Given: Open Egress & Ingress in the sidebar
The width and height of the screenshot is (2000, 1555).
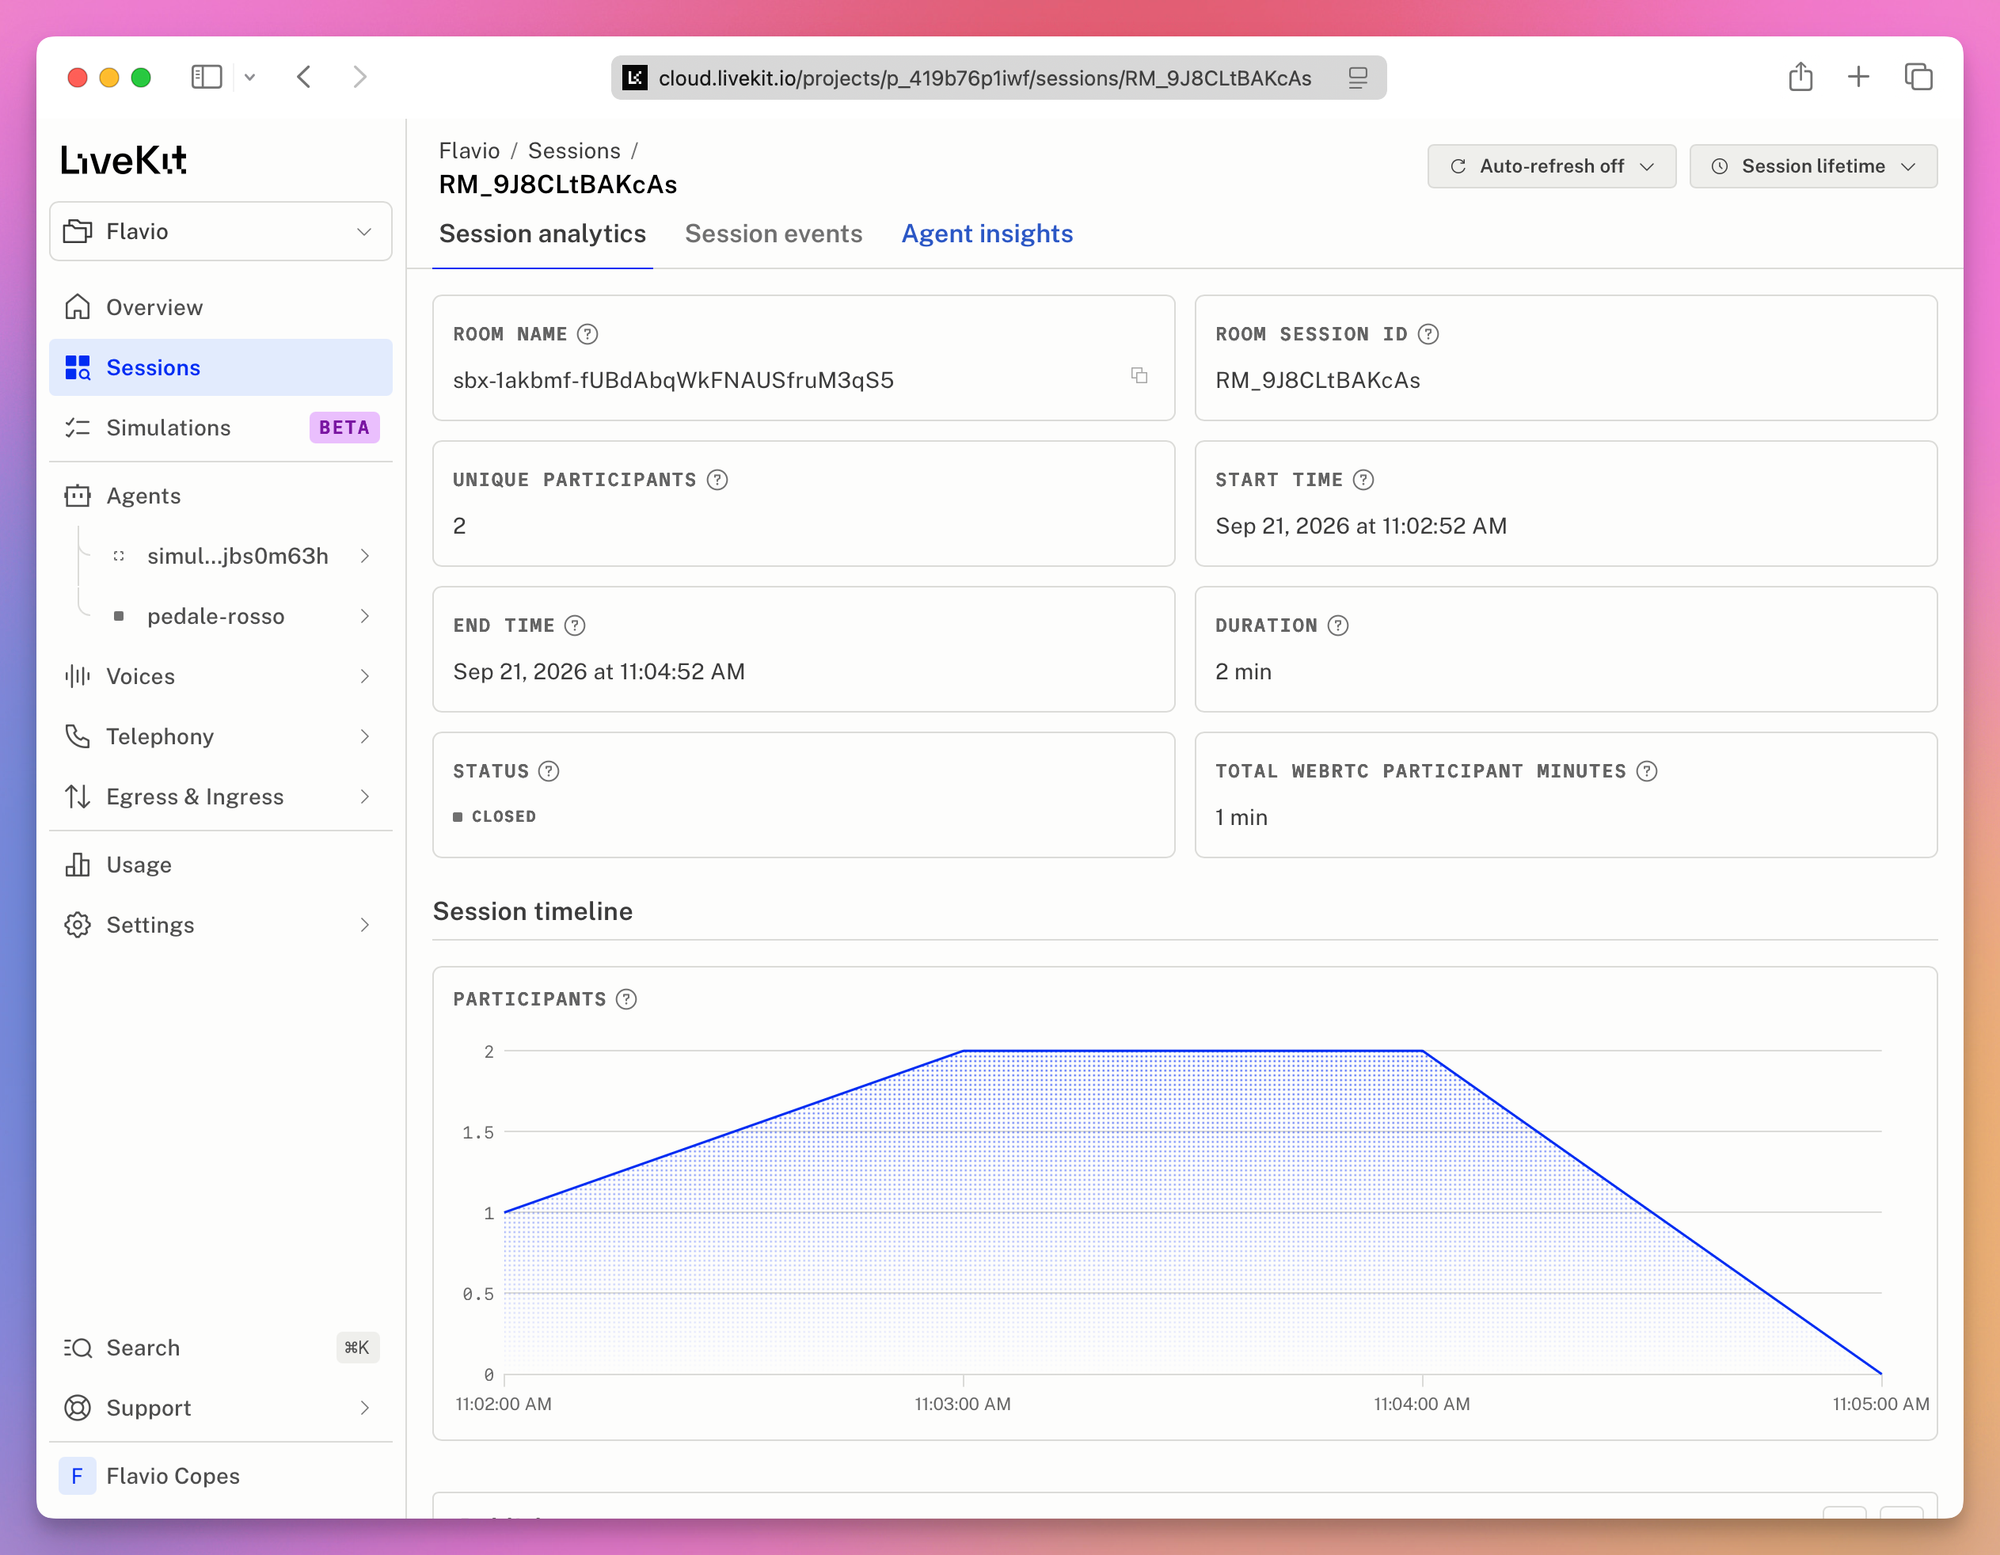Looking at the screenshot, I should point(220,797).
